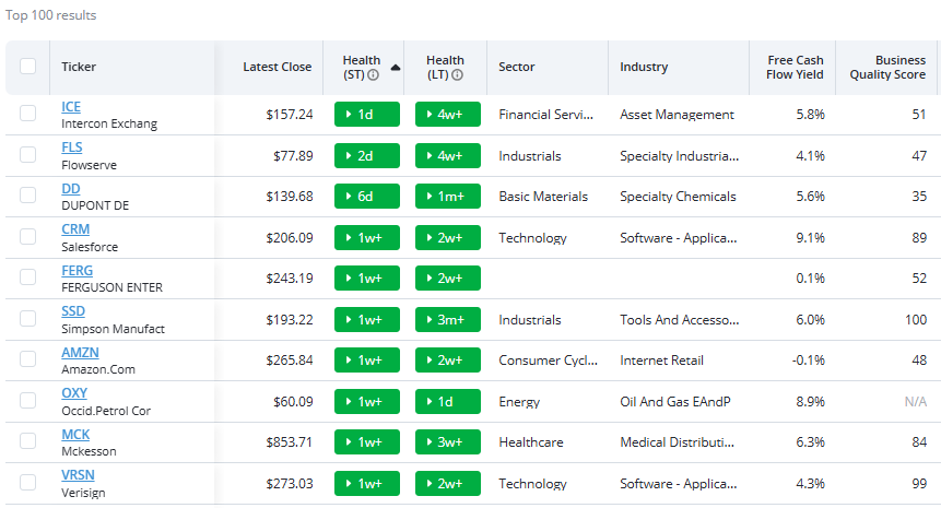Toggle the select-all checkbox in header
The width and height of the screenshot is (941, 508).
click(x=28, y=66)
